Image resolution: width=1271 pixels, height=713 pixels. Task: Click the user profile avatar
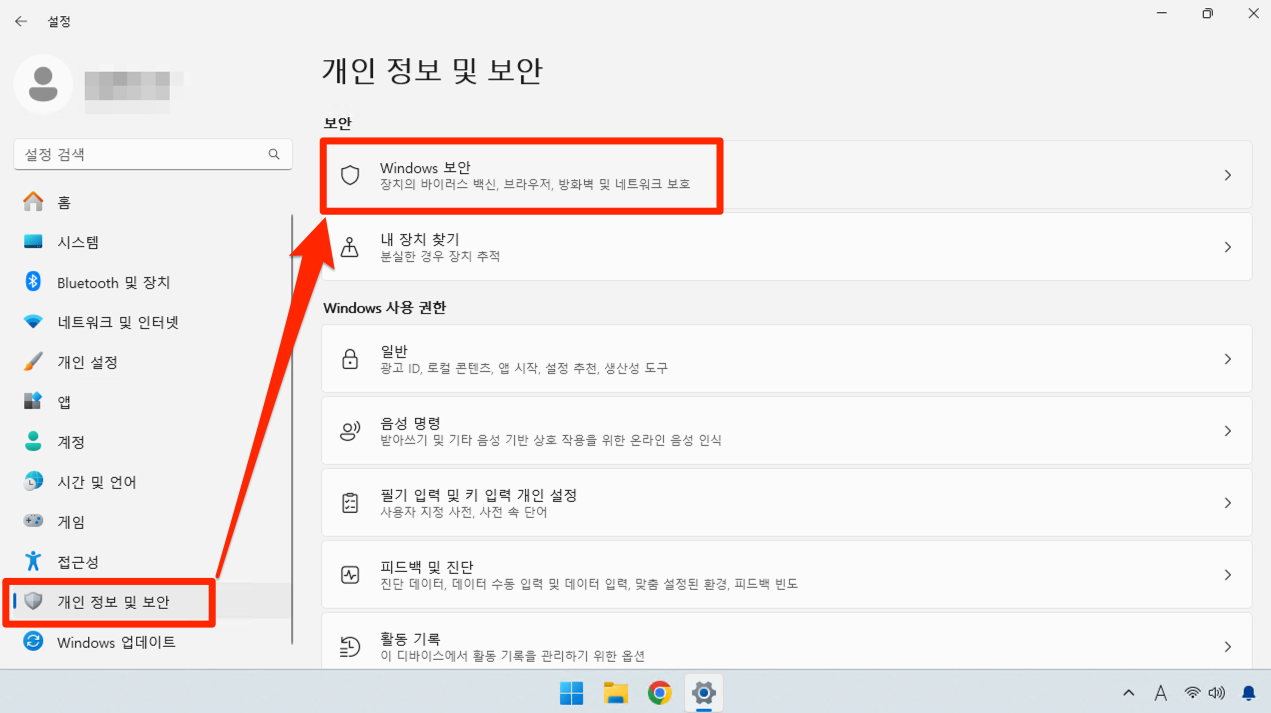click(x=43, y=85)
